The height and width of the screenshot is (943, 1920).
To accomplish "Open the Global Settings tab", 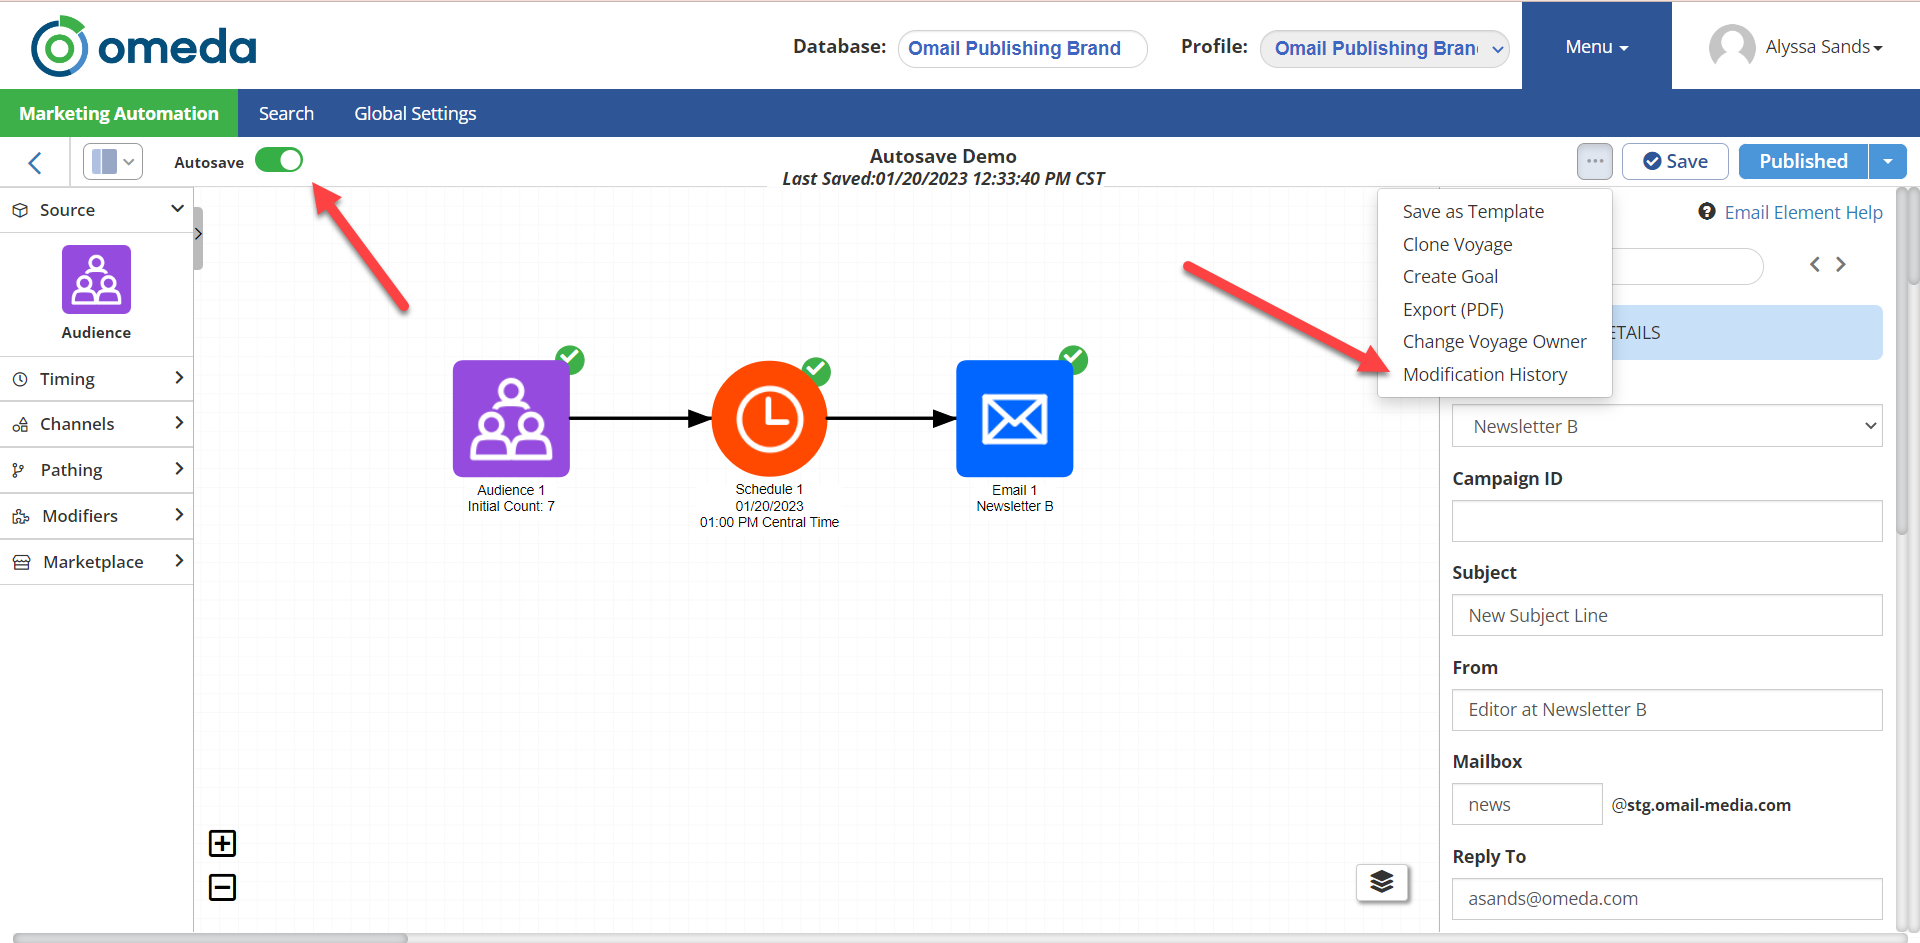I will click(415, 113).
